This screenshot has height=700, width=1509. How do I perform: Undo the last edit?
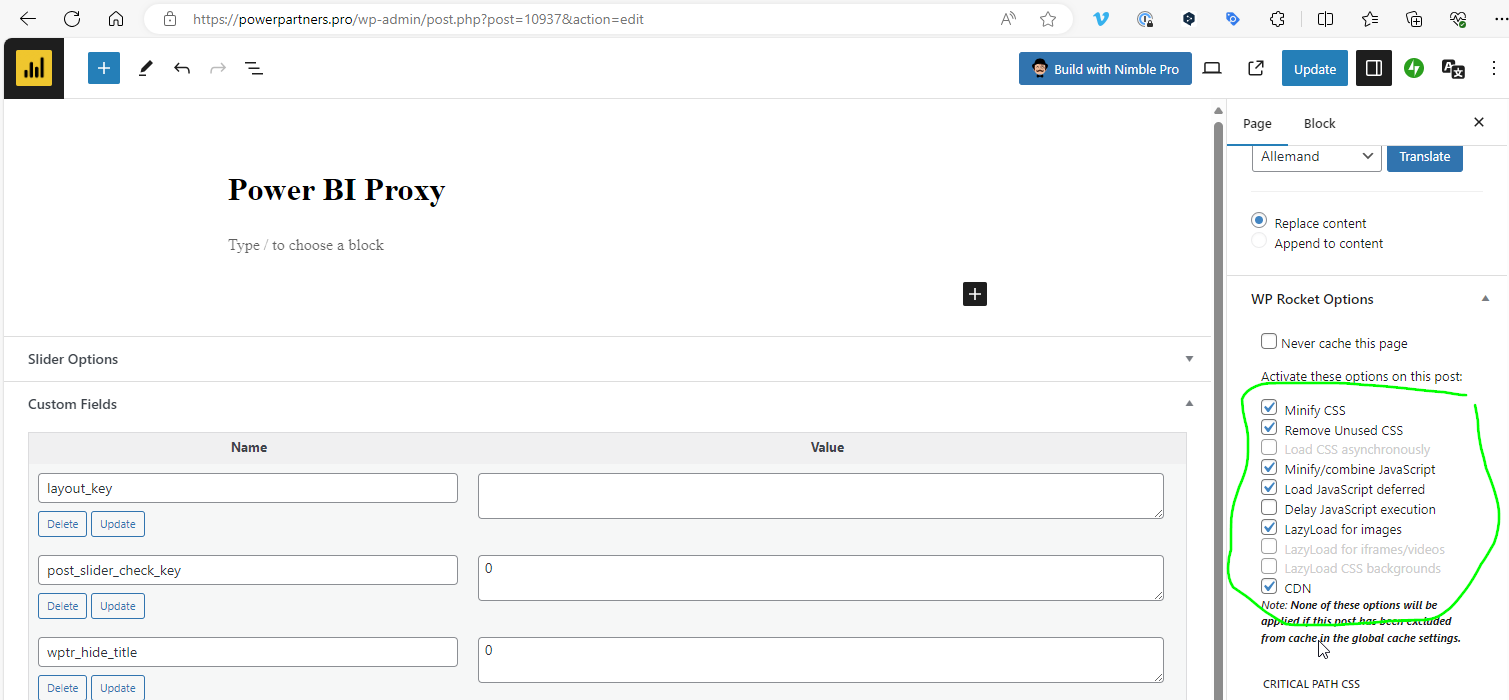pyautogui.click(x=182, y=68)
